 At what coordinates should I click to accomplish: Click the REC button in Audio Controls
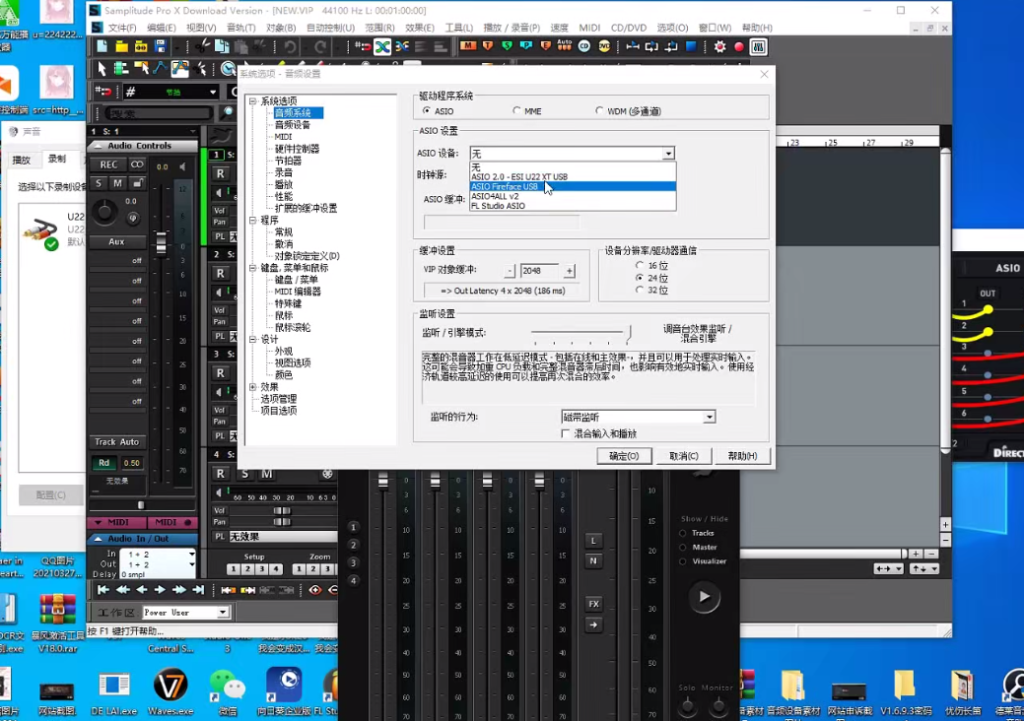point(108,165)
